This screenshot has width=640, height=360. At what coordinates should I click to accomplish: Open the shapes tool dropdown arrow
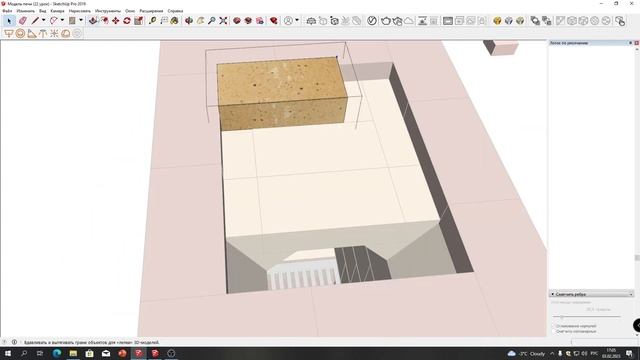[x=80, y=20]
